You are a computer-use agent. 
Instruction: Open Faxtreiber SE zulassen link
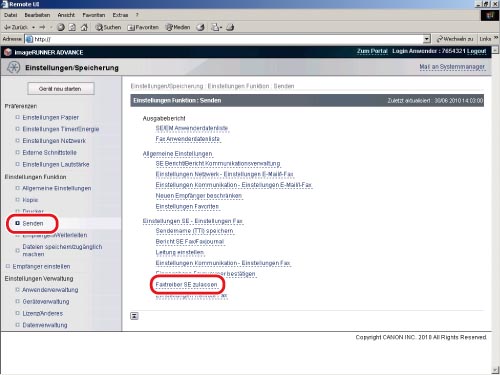point(186,285)
